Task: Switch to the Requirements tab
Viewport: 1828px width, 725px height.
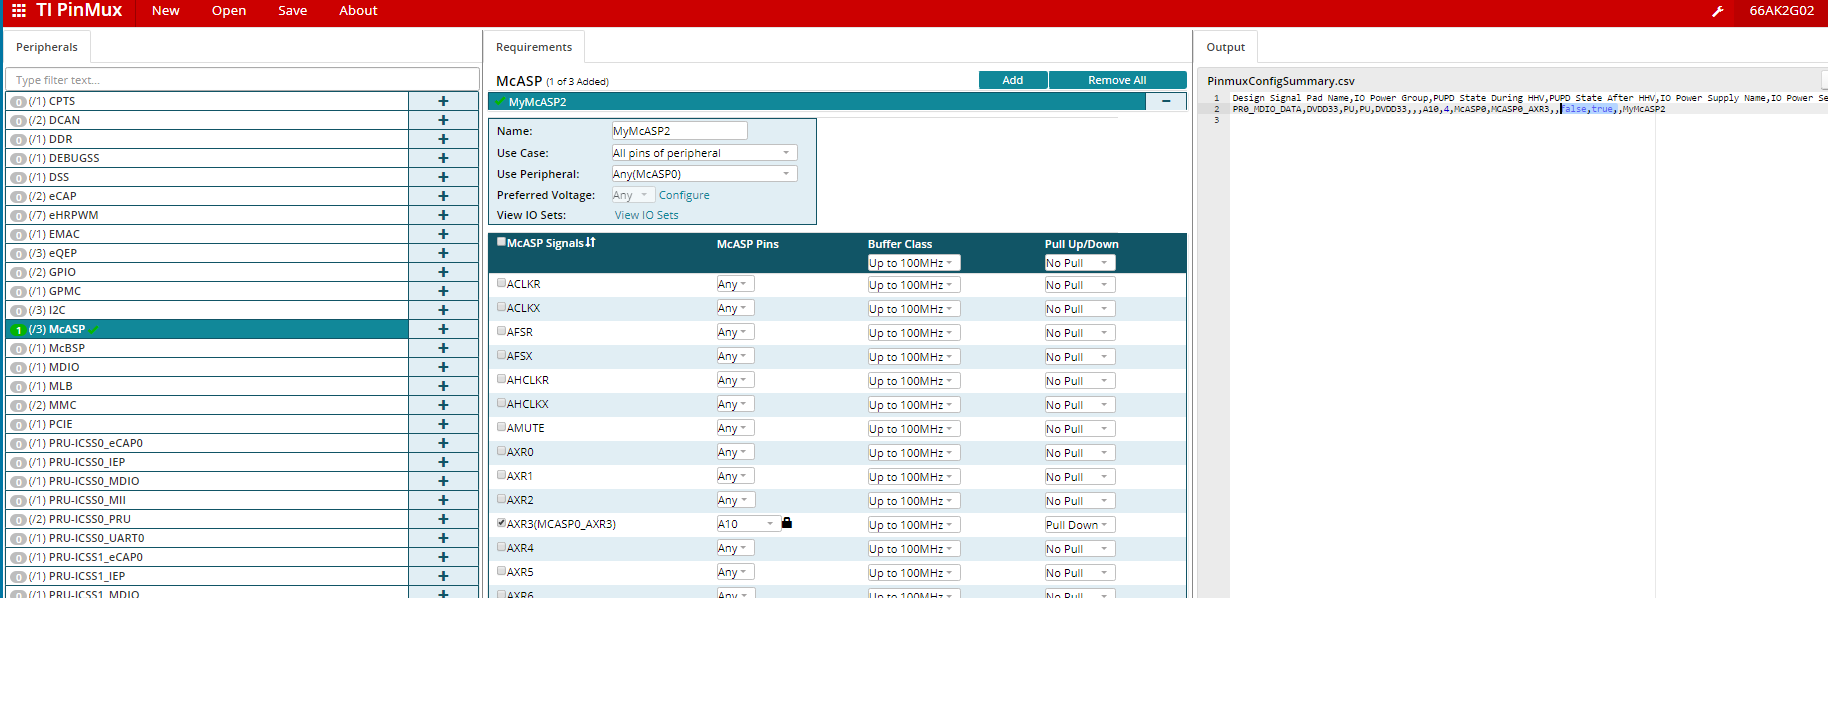Action: coord(534,47)
